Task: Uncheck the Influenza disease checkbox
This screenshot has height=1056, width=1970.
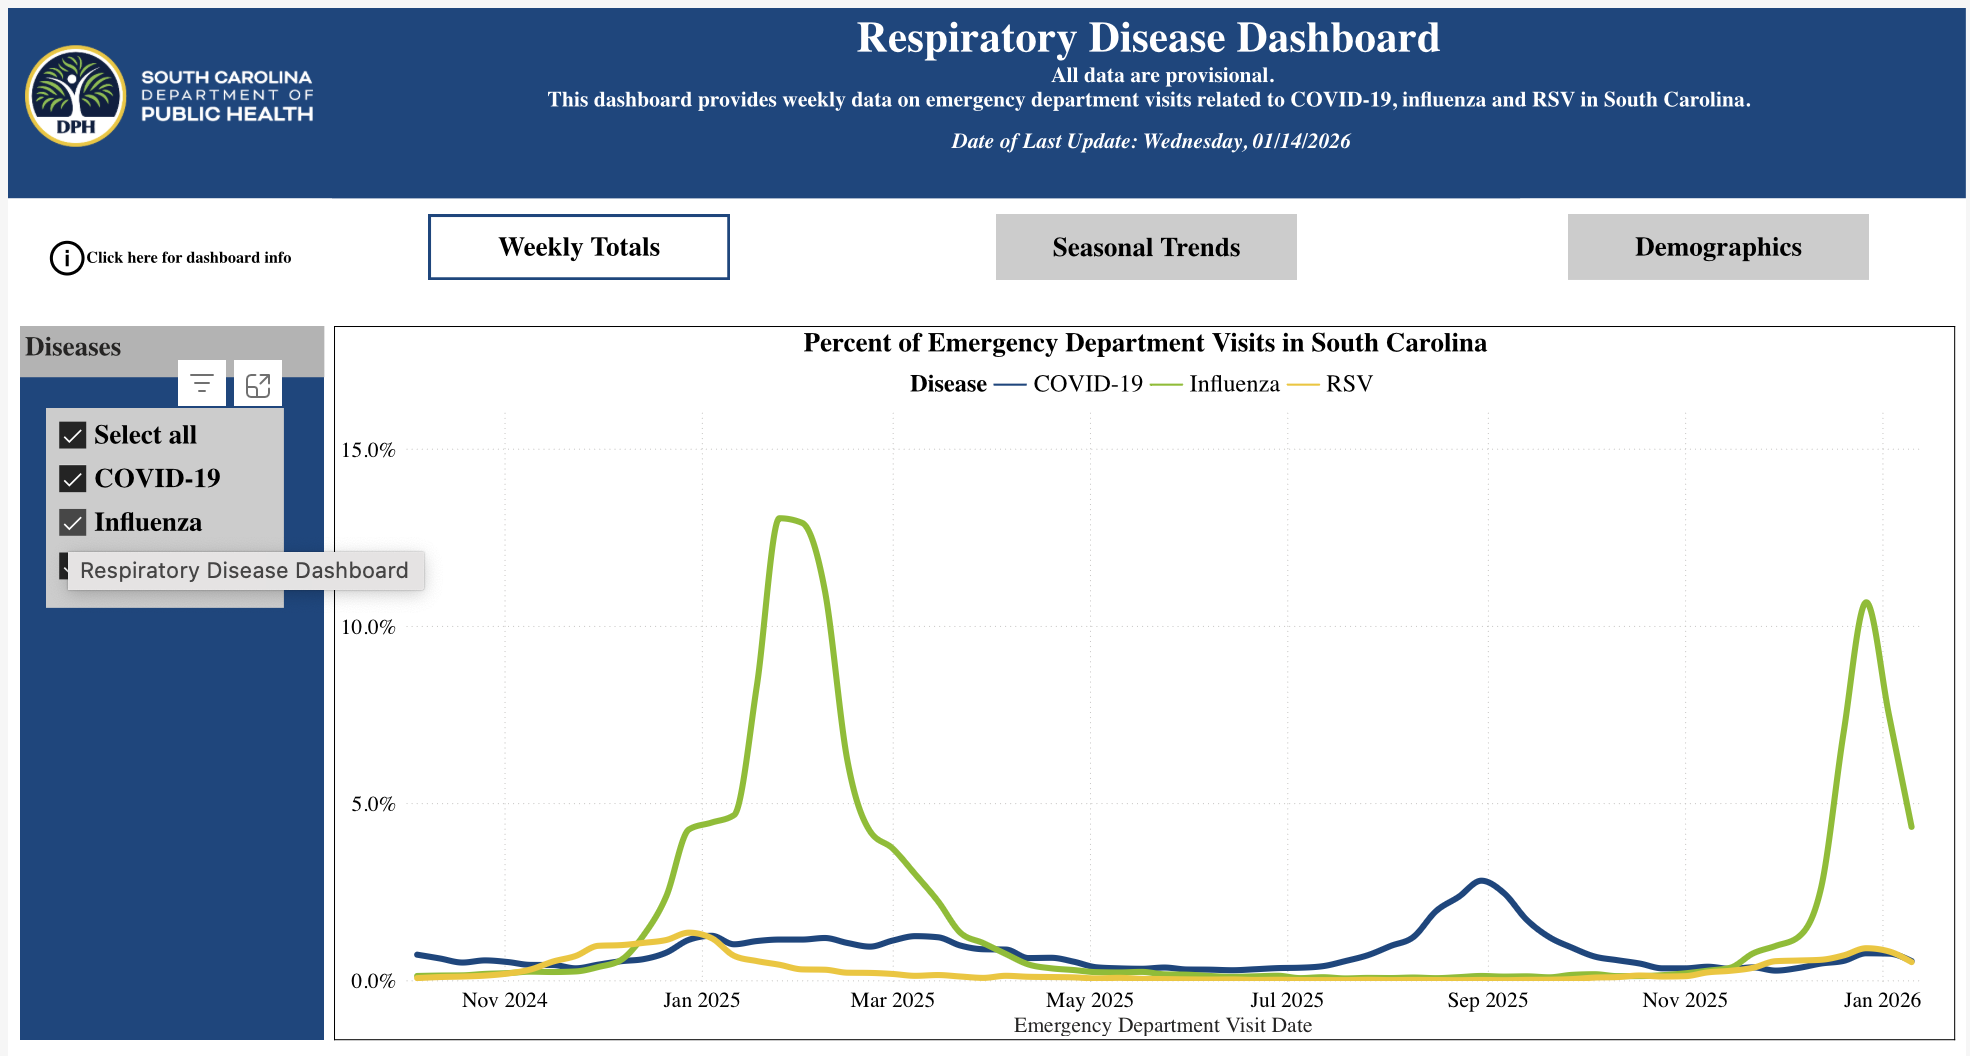Action: 73,523
